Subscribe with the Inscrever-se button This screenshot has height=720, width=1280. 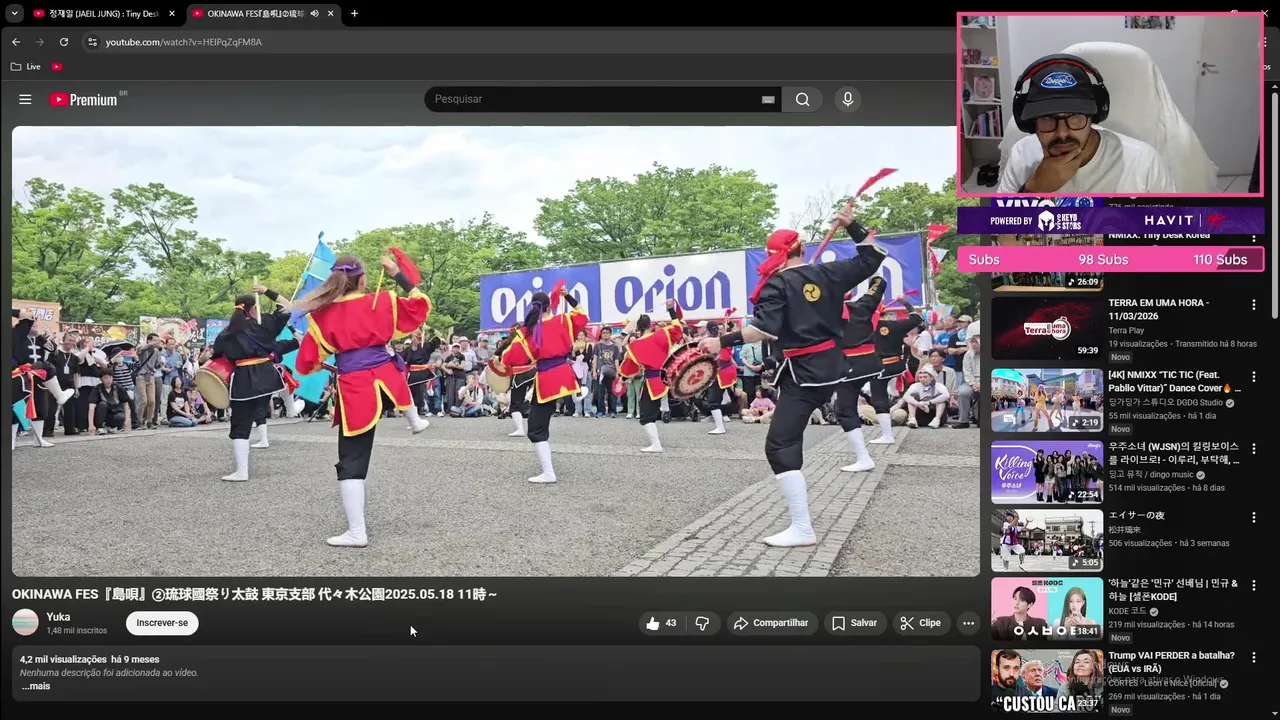pos(162,623)
